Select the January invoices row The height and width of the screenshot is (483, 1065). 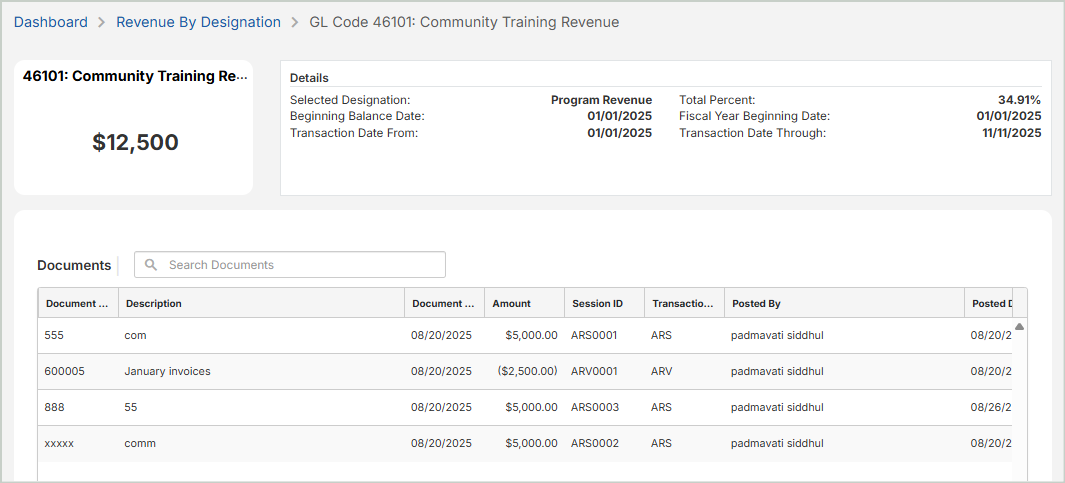[167, 371]
